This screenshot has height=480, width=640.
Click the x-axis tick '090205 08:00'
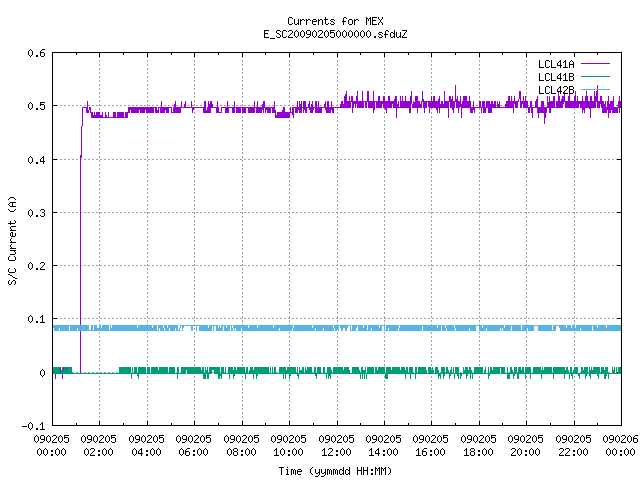(x=241, y=445)
